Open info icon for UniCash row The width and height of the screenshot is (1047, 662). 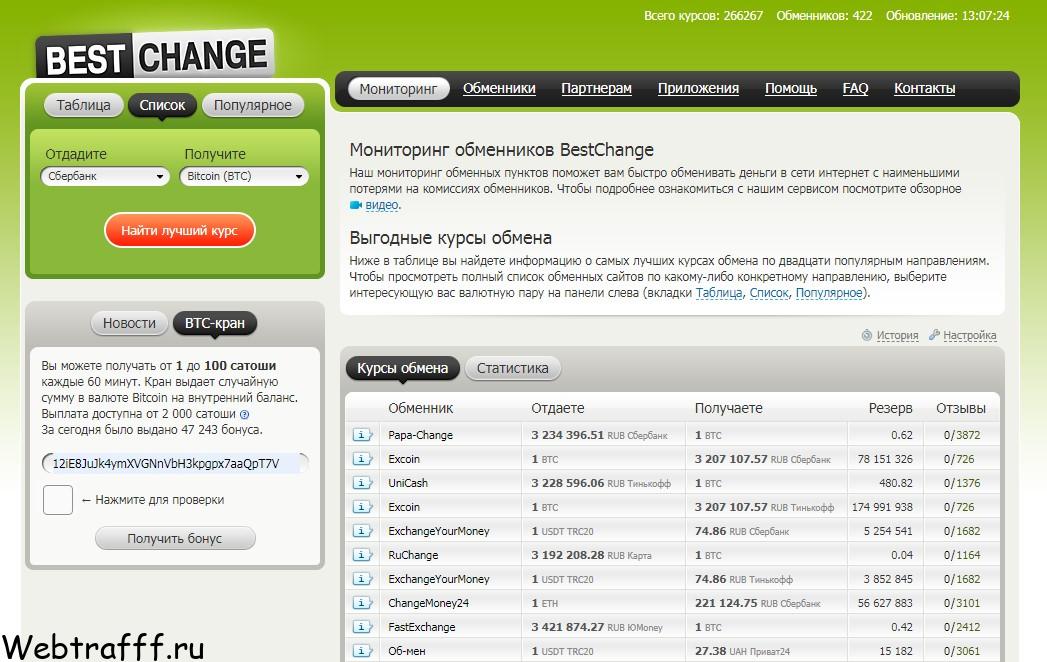(x=362, y=483)
